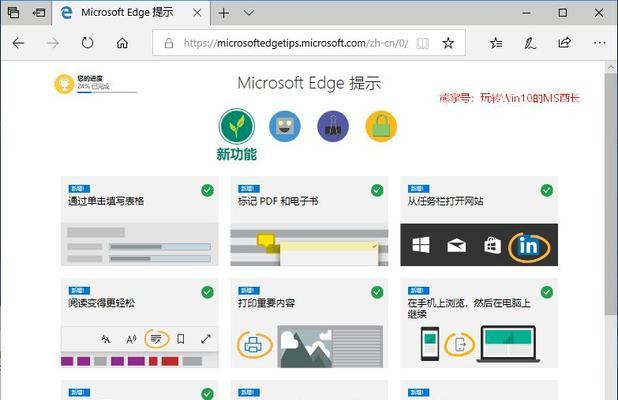Go back to the previous page
The image size is (618, 400).
[x=18, y=43]
